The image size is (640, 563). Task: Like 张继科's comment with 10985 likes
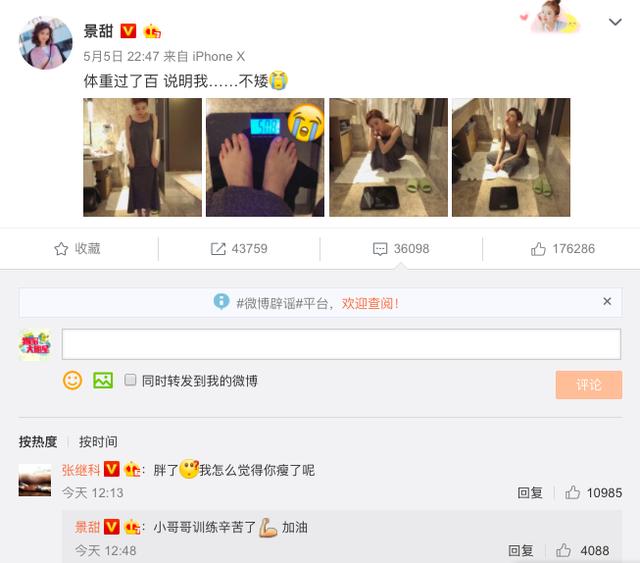[x=572, y=493]
